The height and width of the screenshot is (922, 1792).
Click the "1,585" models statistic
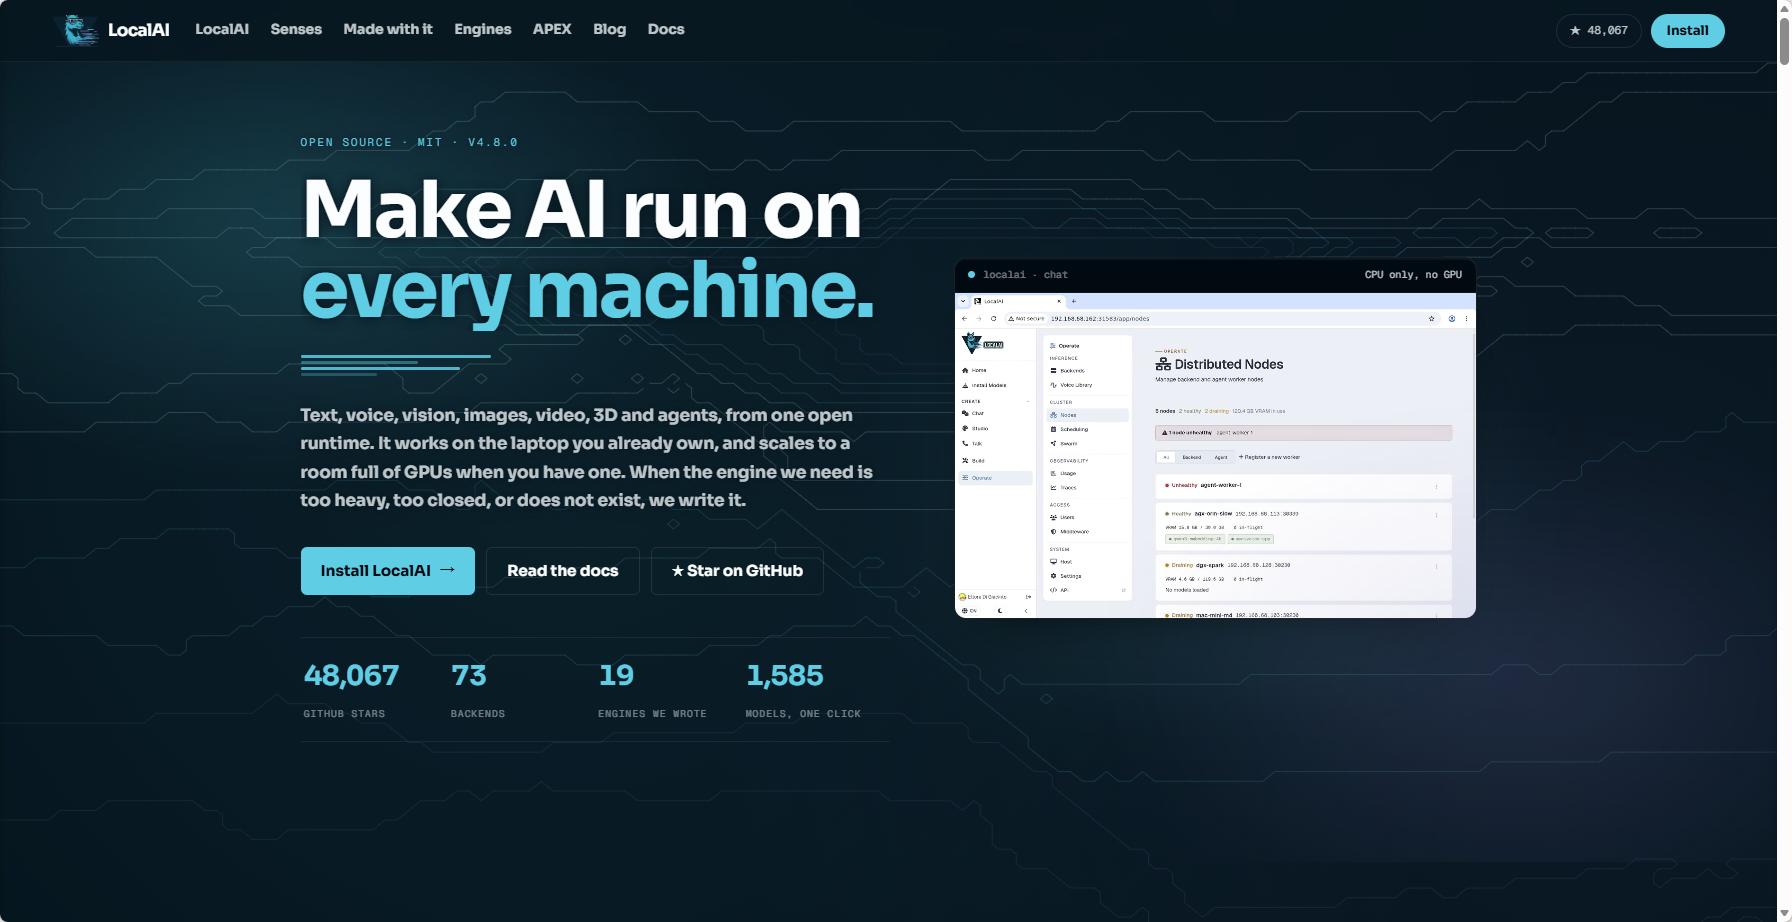(785, 676)
